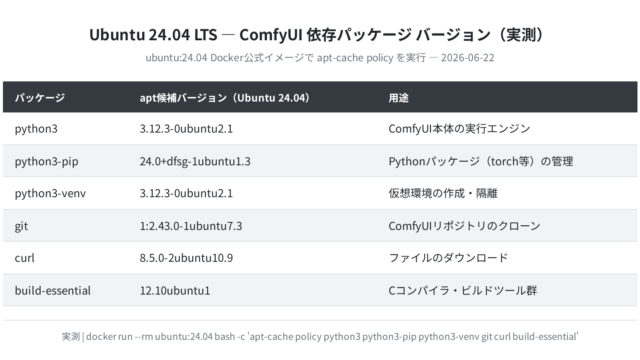640x360 pixels.
Task: Click version '1:2.43.0-1ubuntu7.3'
Action: click(191, 226)
